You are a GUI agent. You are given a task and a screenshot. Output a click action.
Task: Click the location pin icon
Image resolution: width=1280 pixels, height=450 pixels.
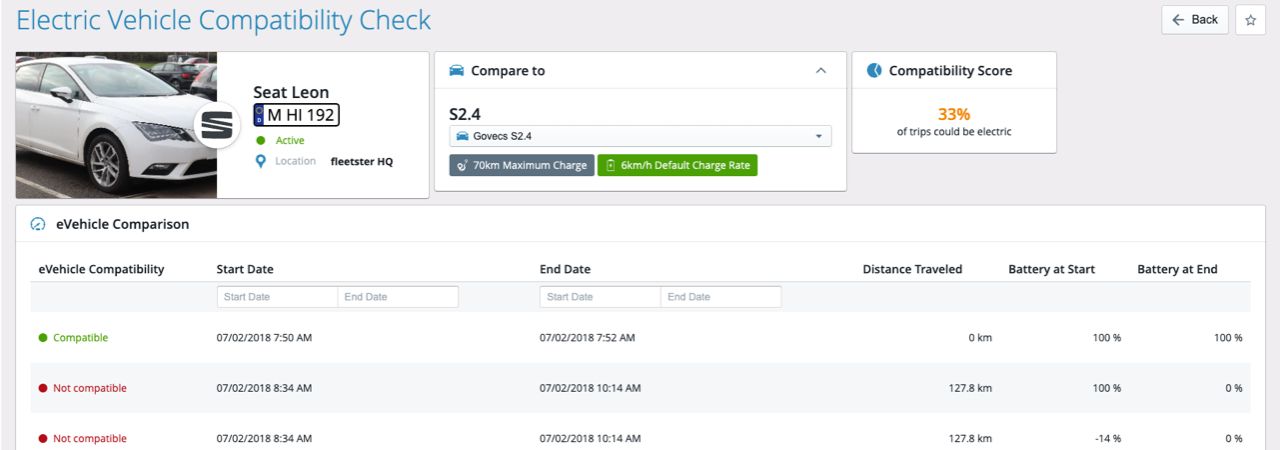[261, 161]
